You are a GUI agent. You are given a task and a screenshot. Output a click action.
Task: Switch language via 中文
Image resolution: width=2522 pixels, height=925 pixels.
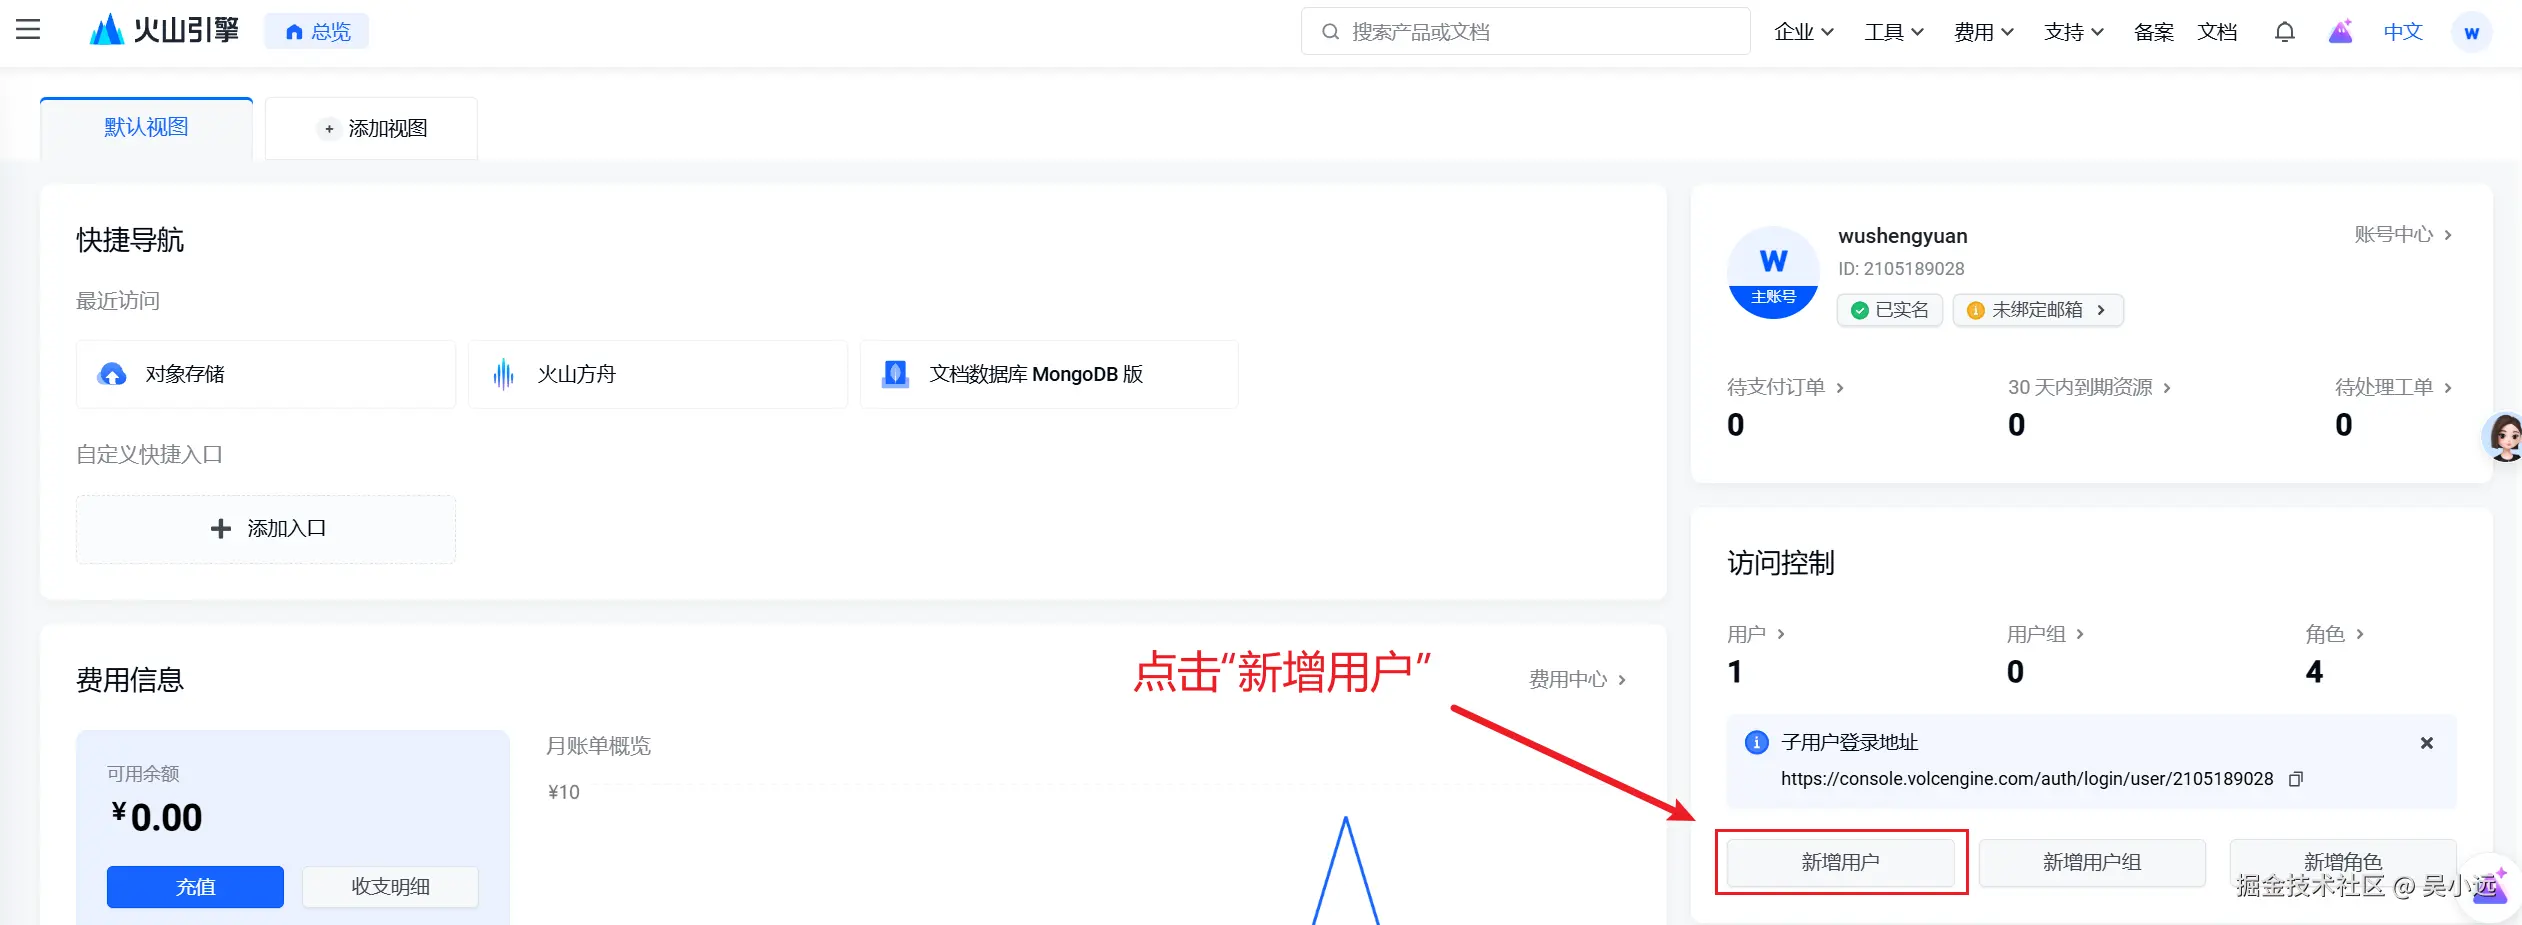tap(2403, 32)
